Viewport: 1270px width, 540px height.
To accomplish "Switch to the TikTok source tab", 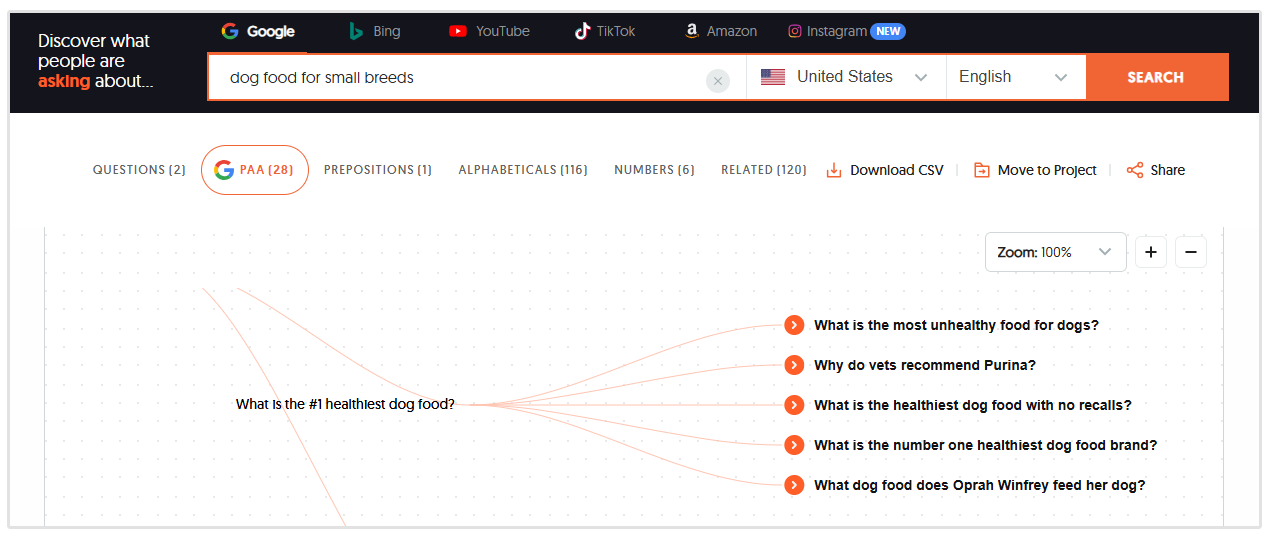I will tap(605, 31).
